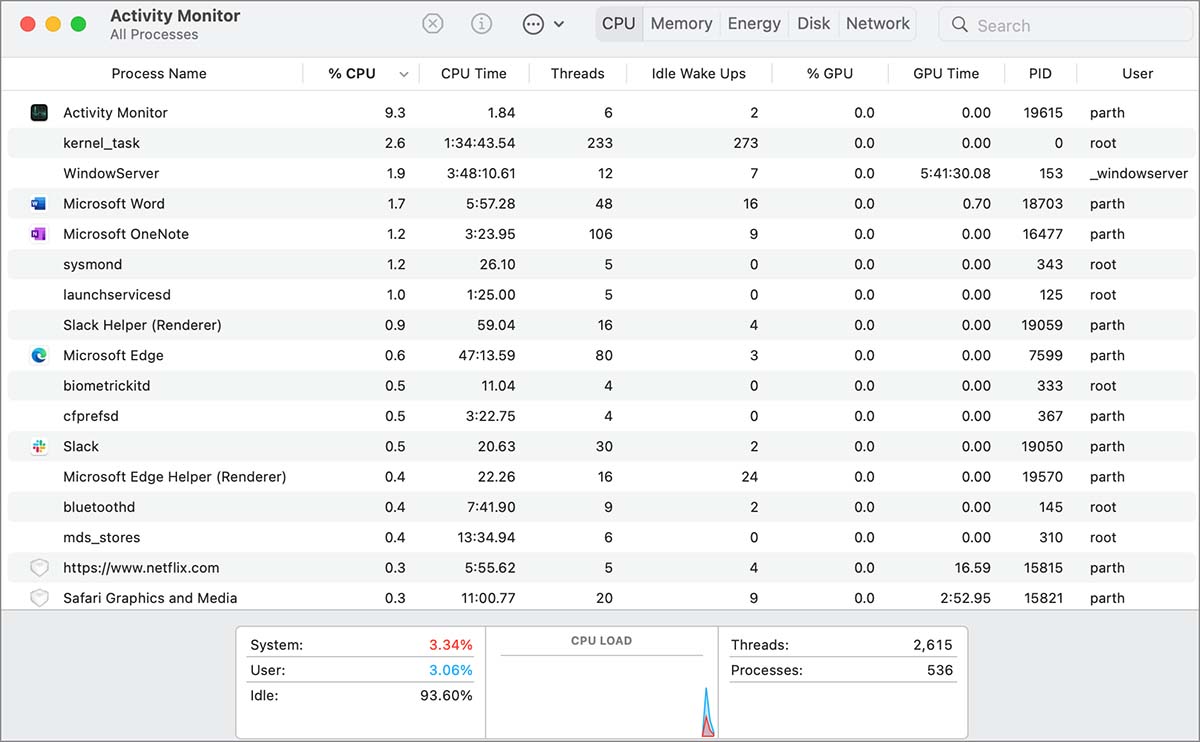The image size is (1200, 742).
Task: Expand the chevron beside the ellipsis button
Action: pos(558,24)
